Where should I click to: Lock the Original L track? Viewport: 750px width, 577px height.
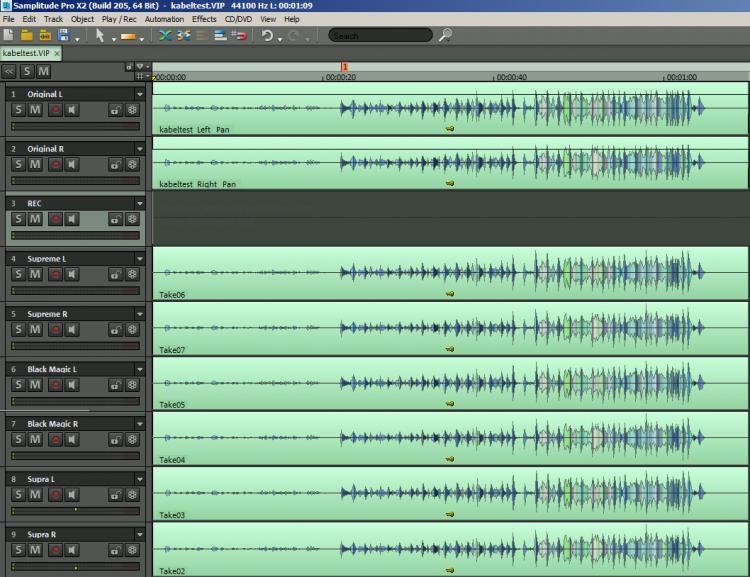pos(115,108)
